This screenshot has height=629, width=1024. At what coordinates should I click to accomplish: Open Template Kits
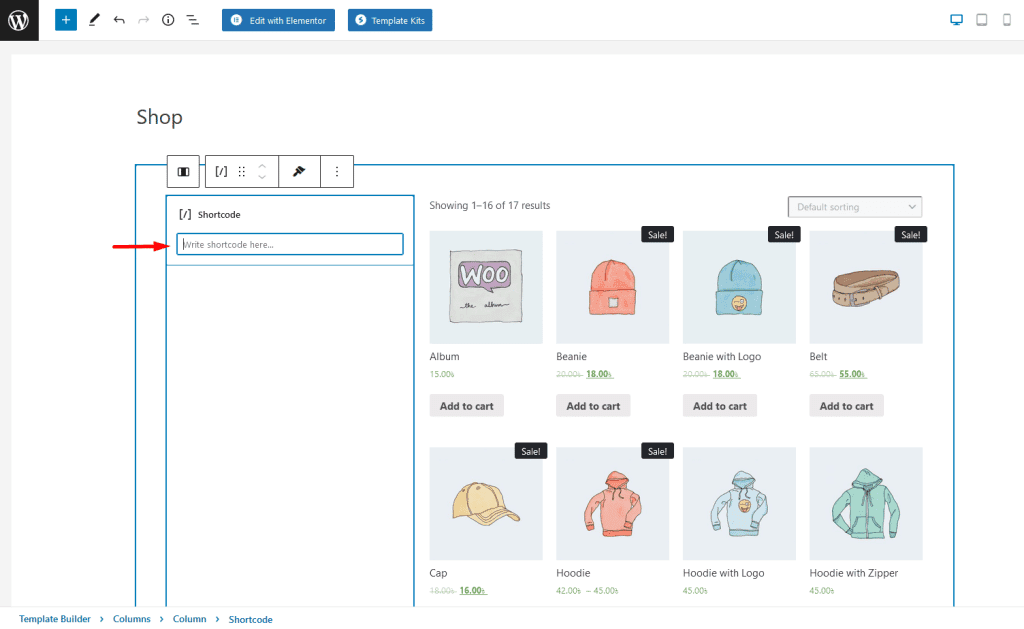pyautogui.click(x=390, y=20)
